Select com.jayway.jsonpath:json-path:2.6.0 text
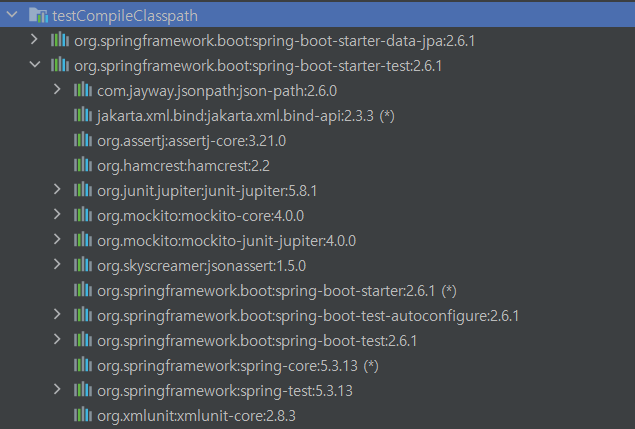635x429 pixels. coord(217,91)
